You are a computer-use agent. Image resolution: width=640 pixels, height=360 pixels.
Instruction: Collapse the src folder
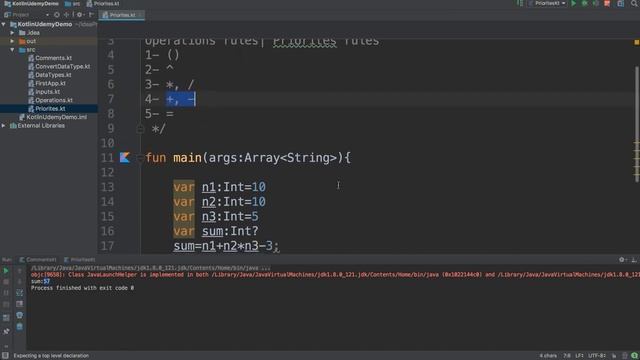click(x=12, y=50)
